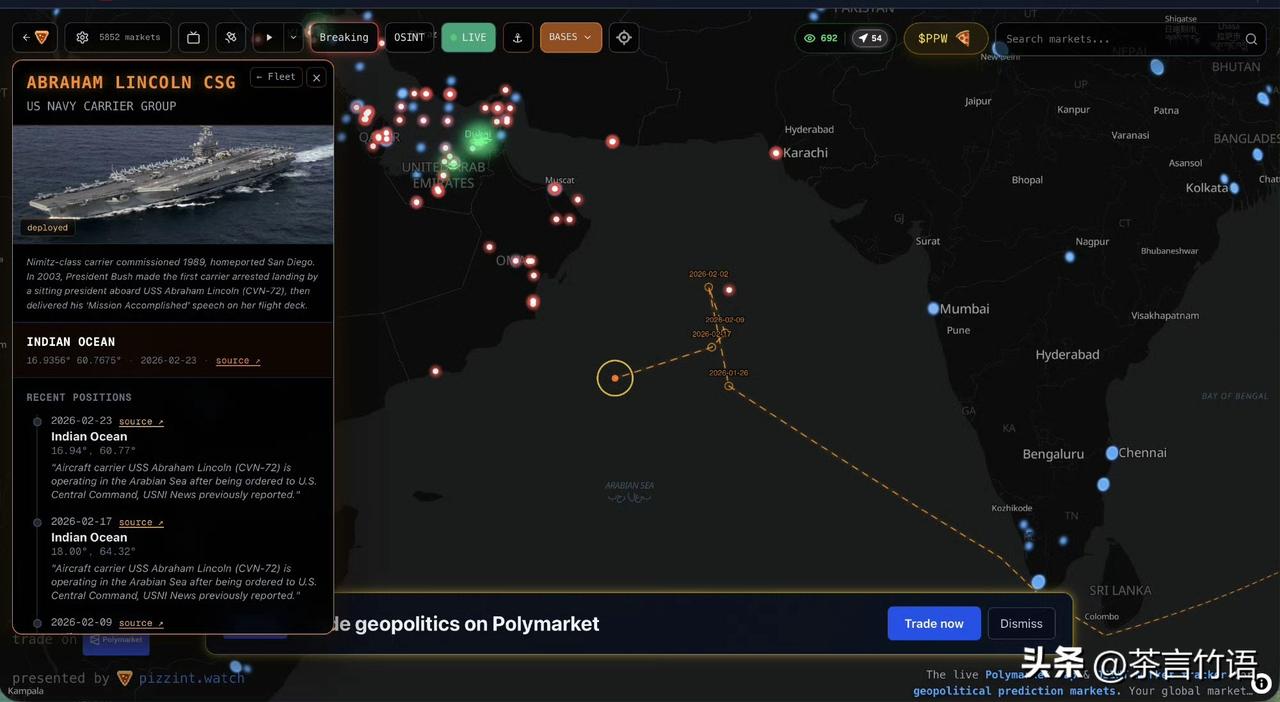
Task: Open source link for 2026-02-23 position
Action: coord(141,422)
